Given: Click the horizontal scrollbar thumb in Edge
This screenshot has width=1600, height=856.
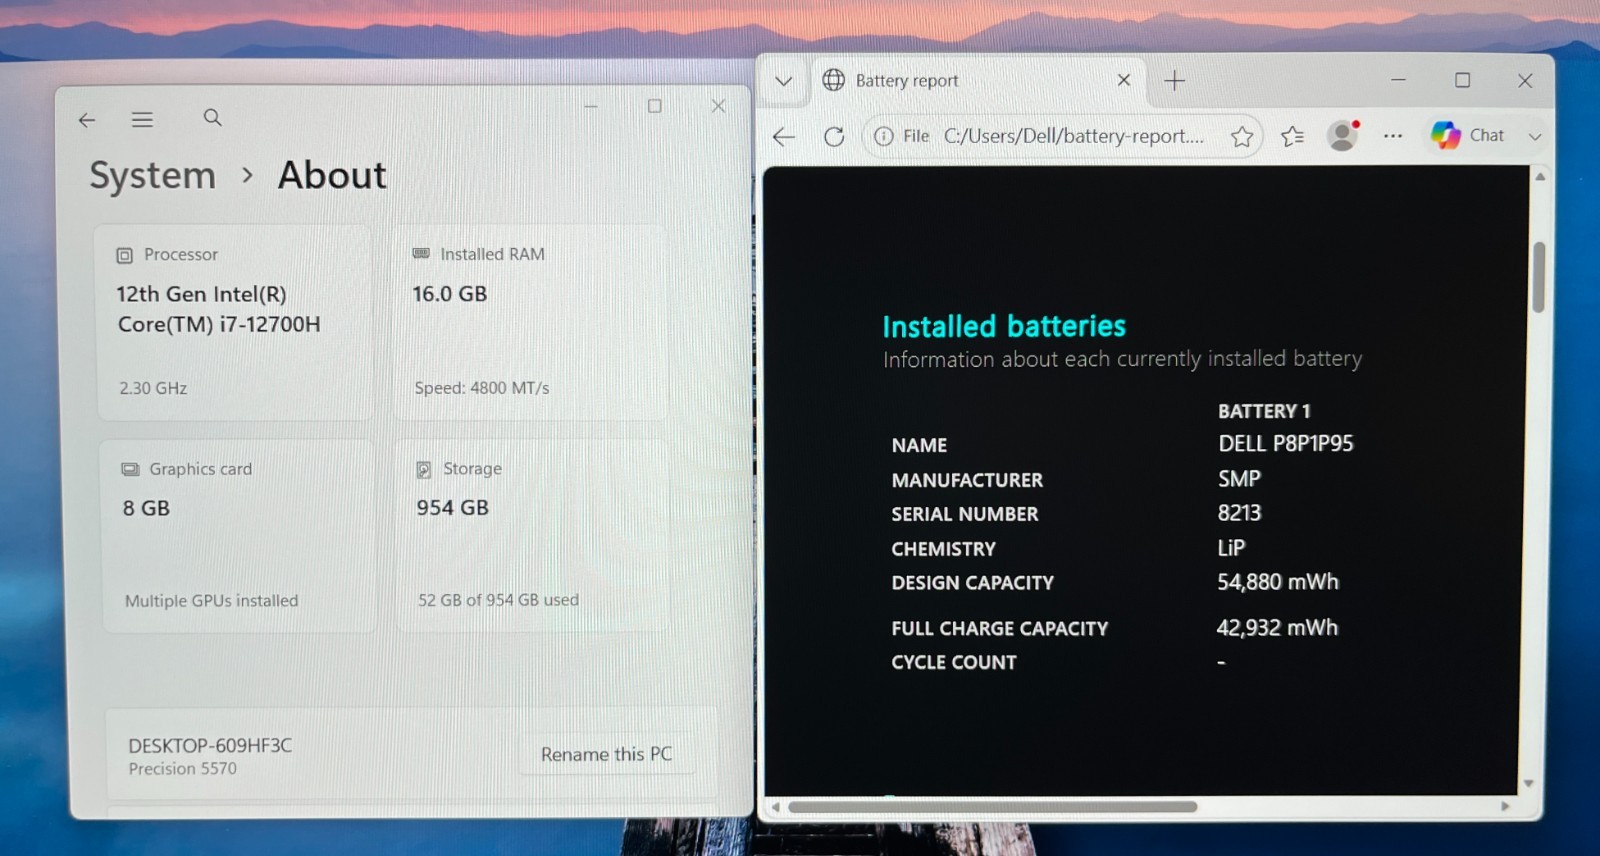Looking at the screenshot, I should click(991, 806).
